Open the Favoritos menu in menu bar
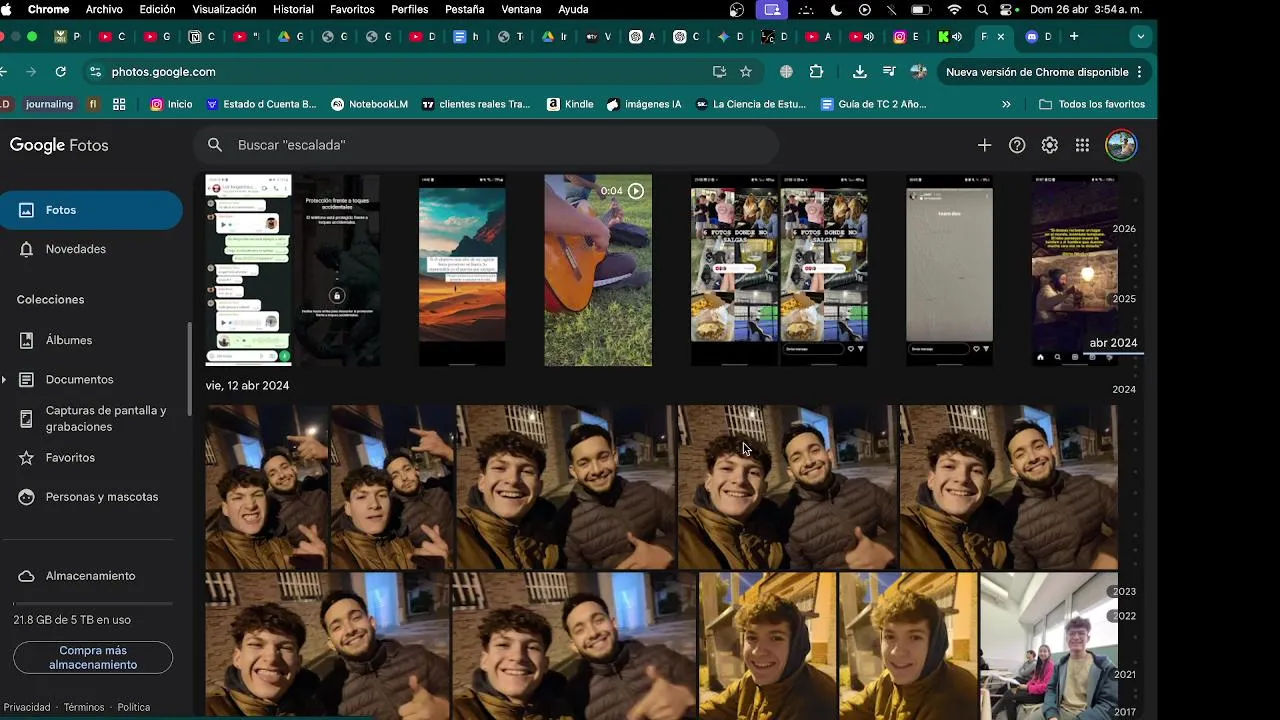Viewport: 1280px width, 720px height. [x=352, y=9]
